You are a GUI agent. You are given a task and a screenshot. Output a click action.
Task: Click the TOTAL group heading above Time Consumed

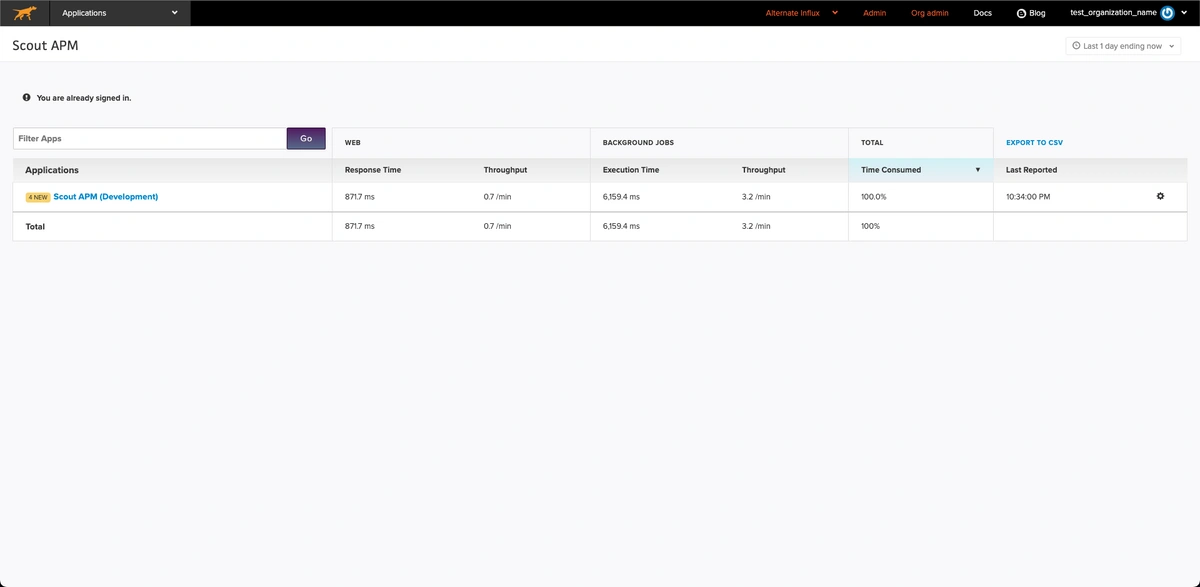872,143
